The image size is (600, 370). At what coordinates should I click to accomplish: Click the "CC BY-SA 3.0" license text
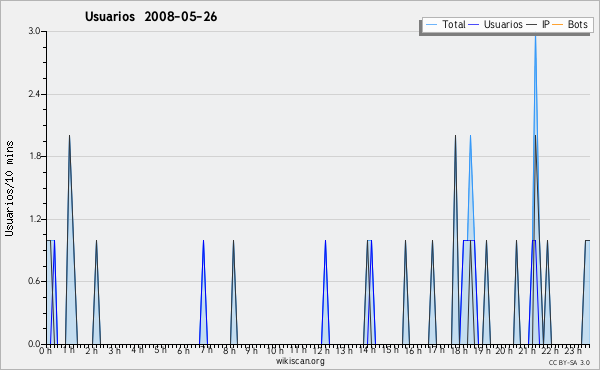click(x=569, y=362)
